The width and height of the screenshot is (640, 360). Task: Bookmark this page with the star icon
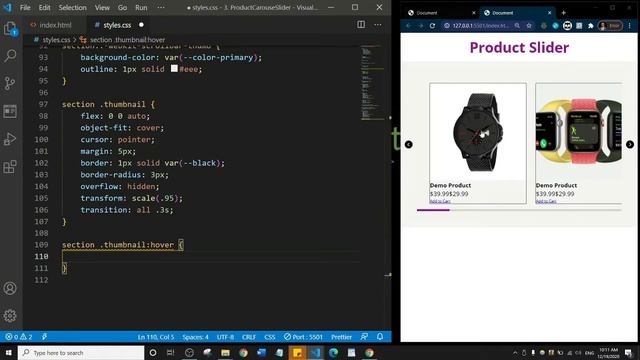[529, 26]
